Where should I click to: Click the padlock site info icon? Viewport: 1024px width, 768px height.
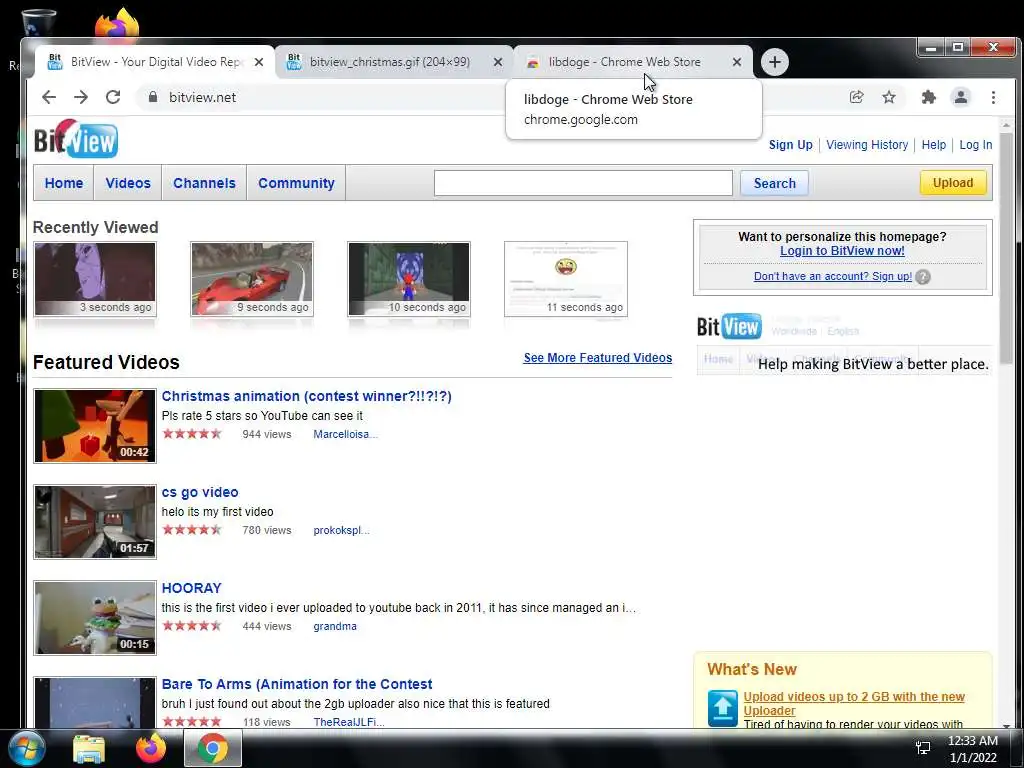tap(153, 97)
